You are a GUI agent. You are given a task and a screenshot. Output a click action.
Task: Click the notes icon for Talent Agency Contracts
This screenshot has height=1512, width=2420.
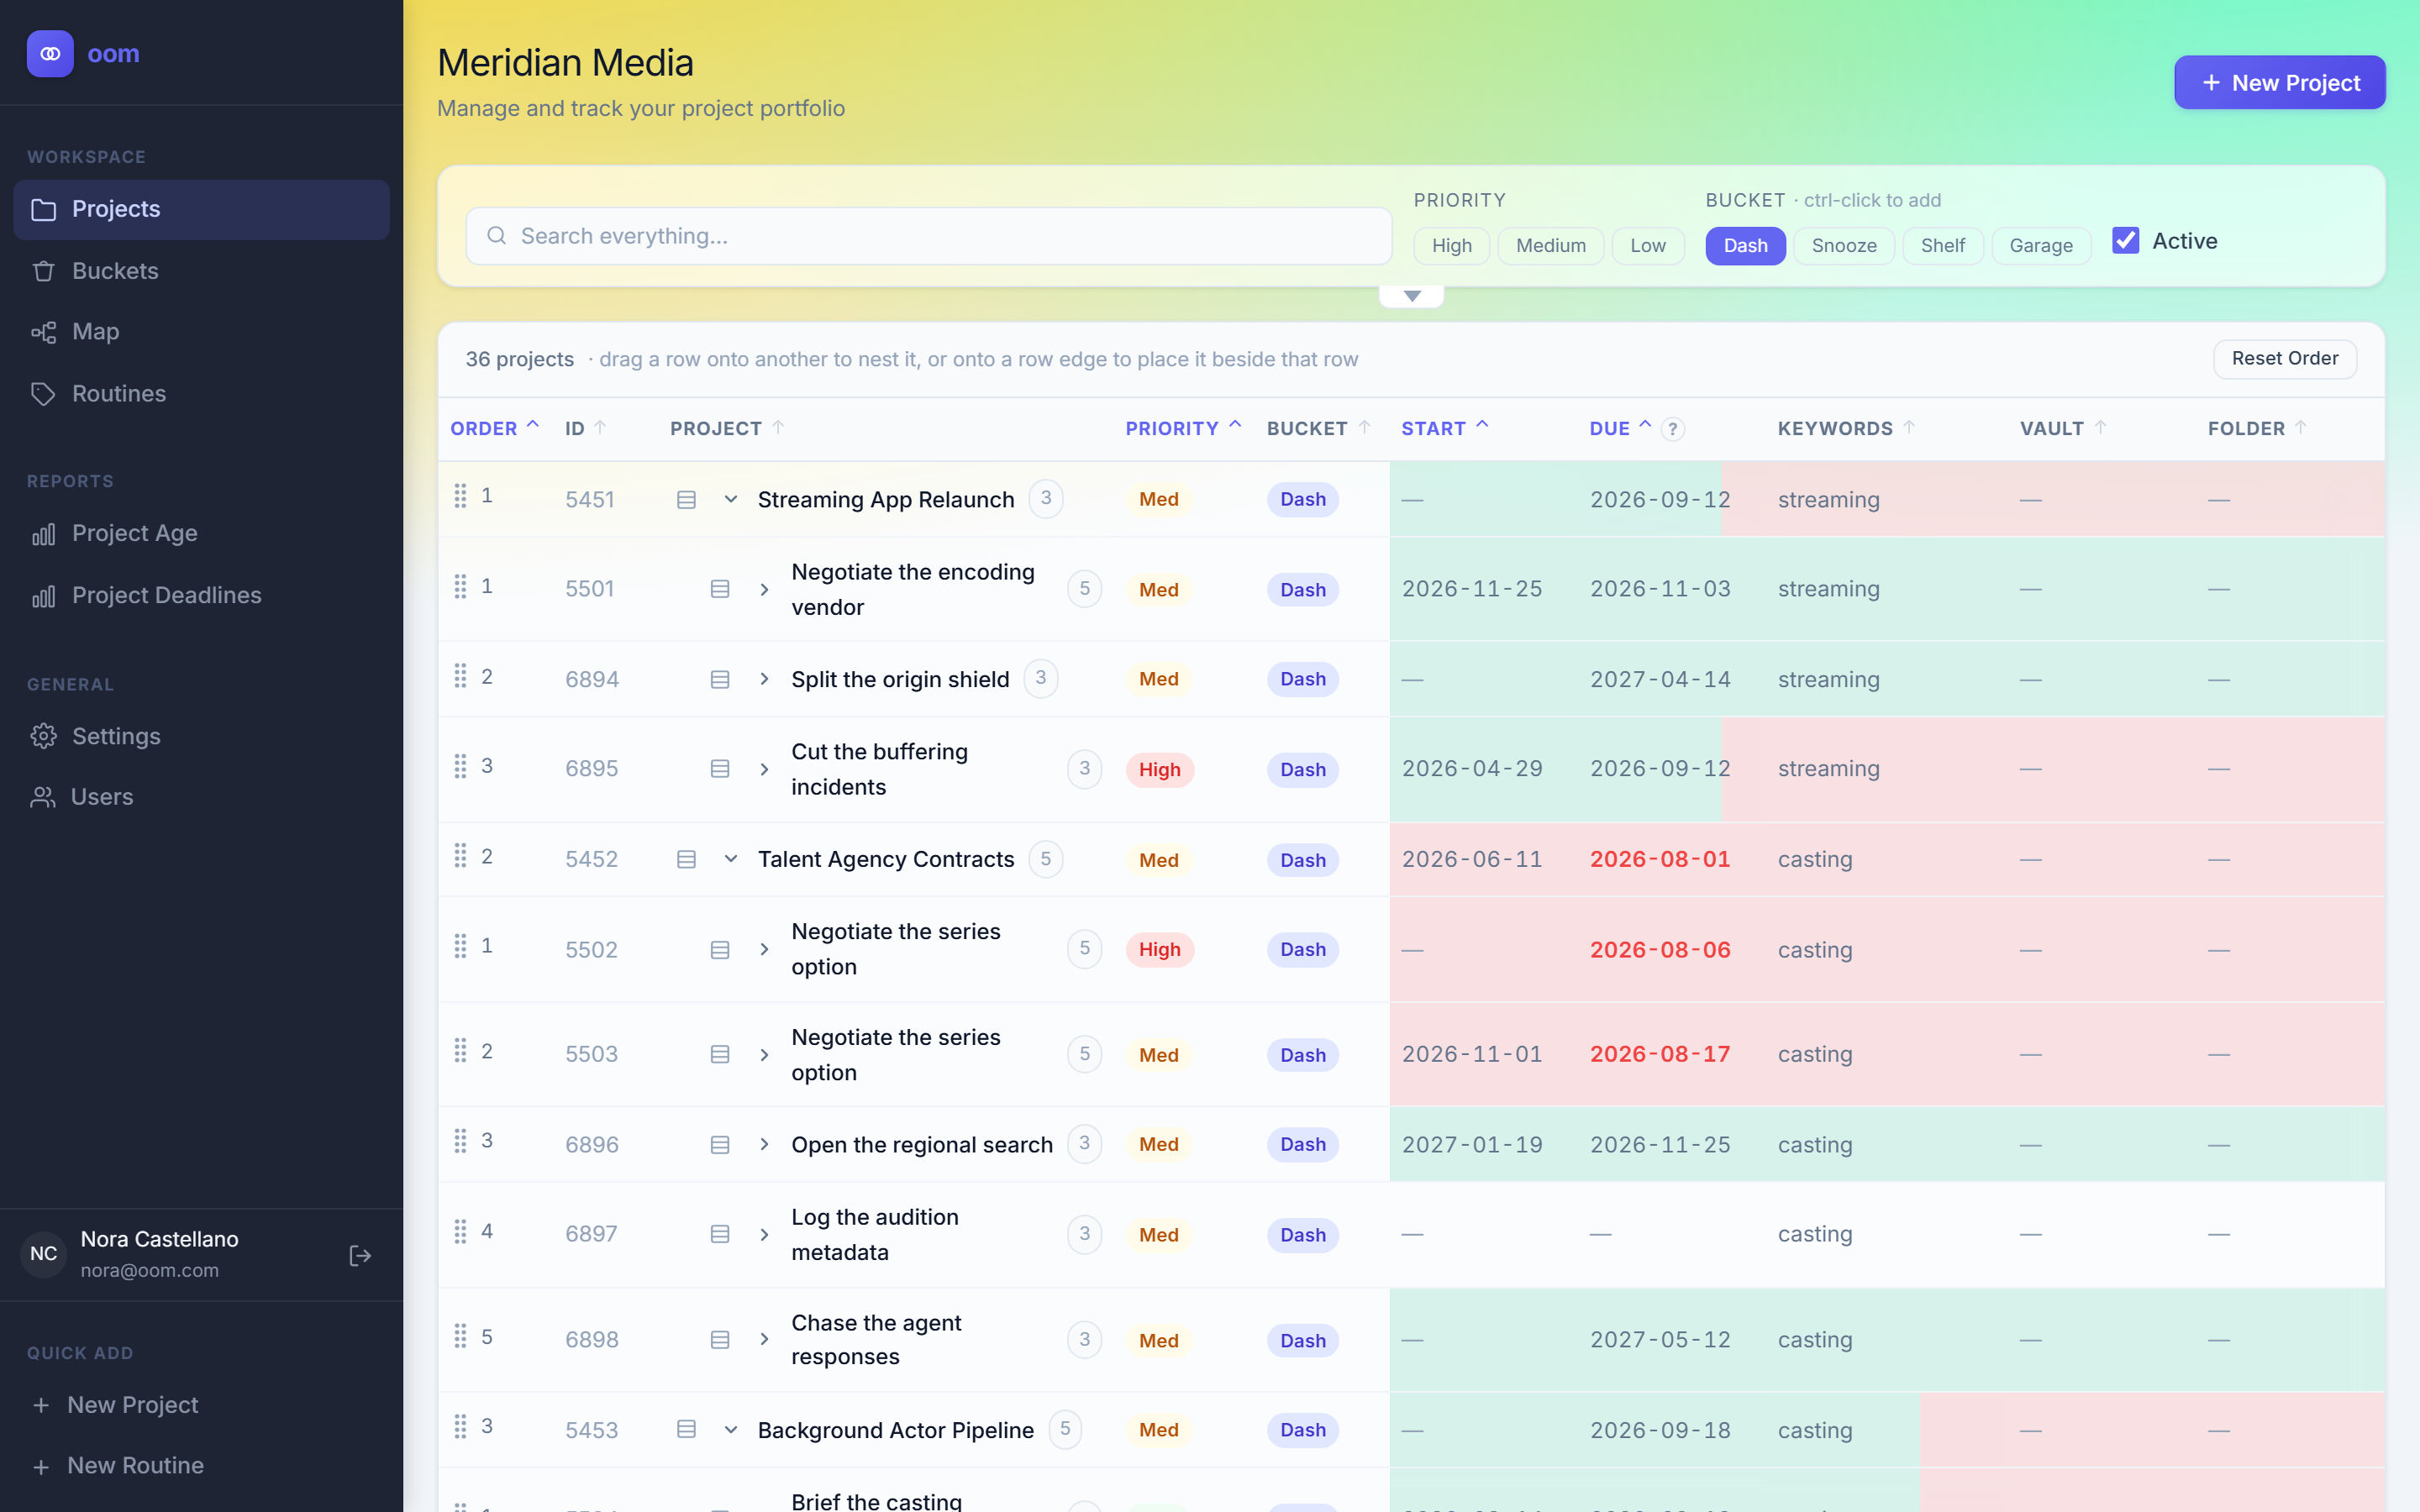pos(686,859)
